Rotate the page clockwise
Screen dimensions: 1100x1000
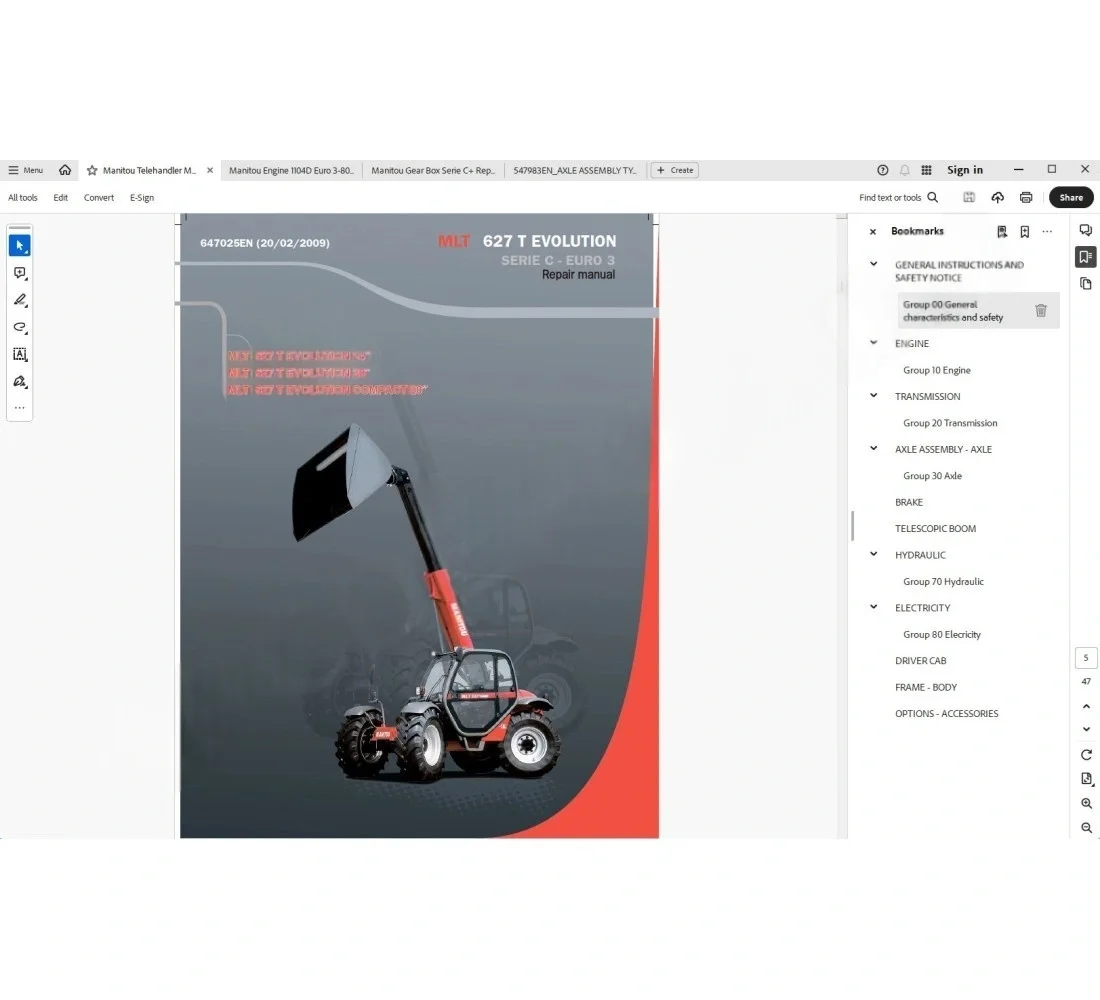coord(1086,755)
